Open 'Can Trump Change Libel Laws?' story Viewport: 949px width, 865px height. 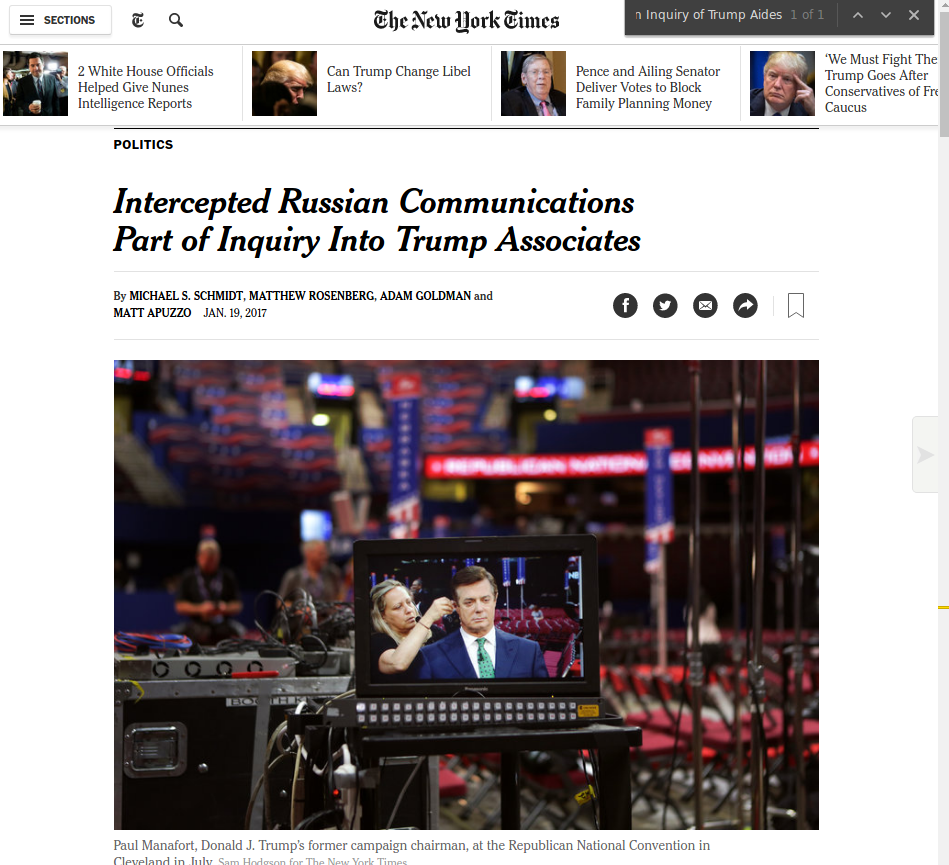click(x=399, y=79)
